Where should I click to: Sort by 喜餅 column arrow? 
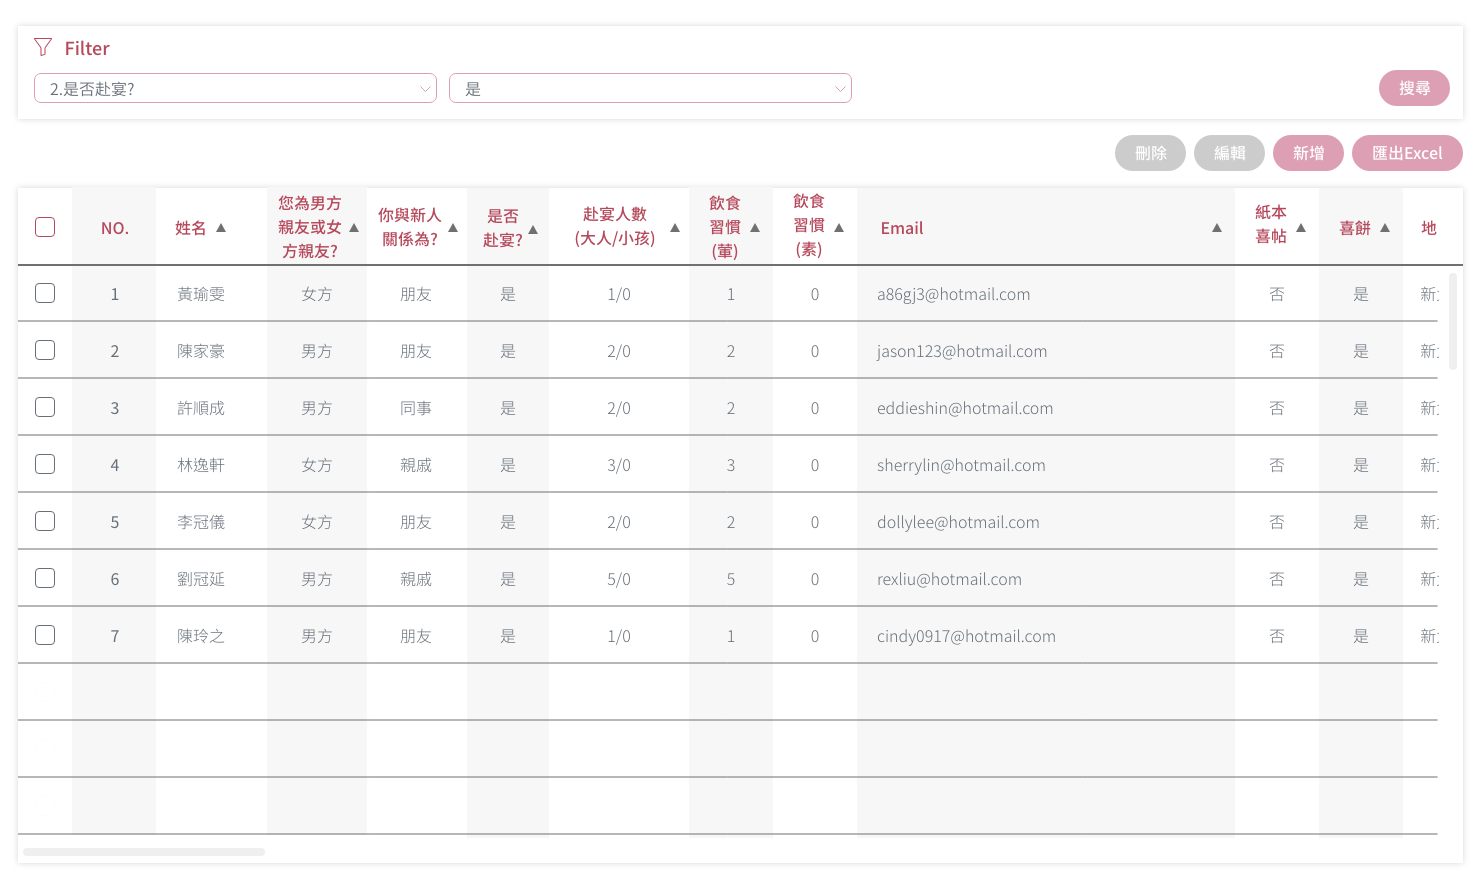point(1385,228)
